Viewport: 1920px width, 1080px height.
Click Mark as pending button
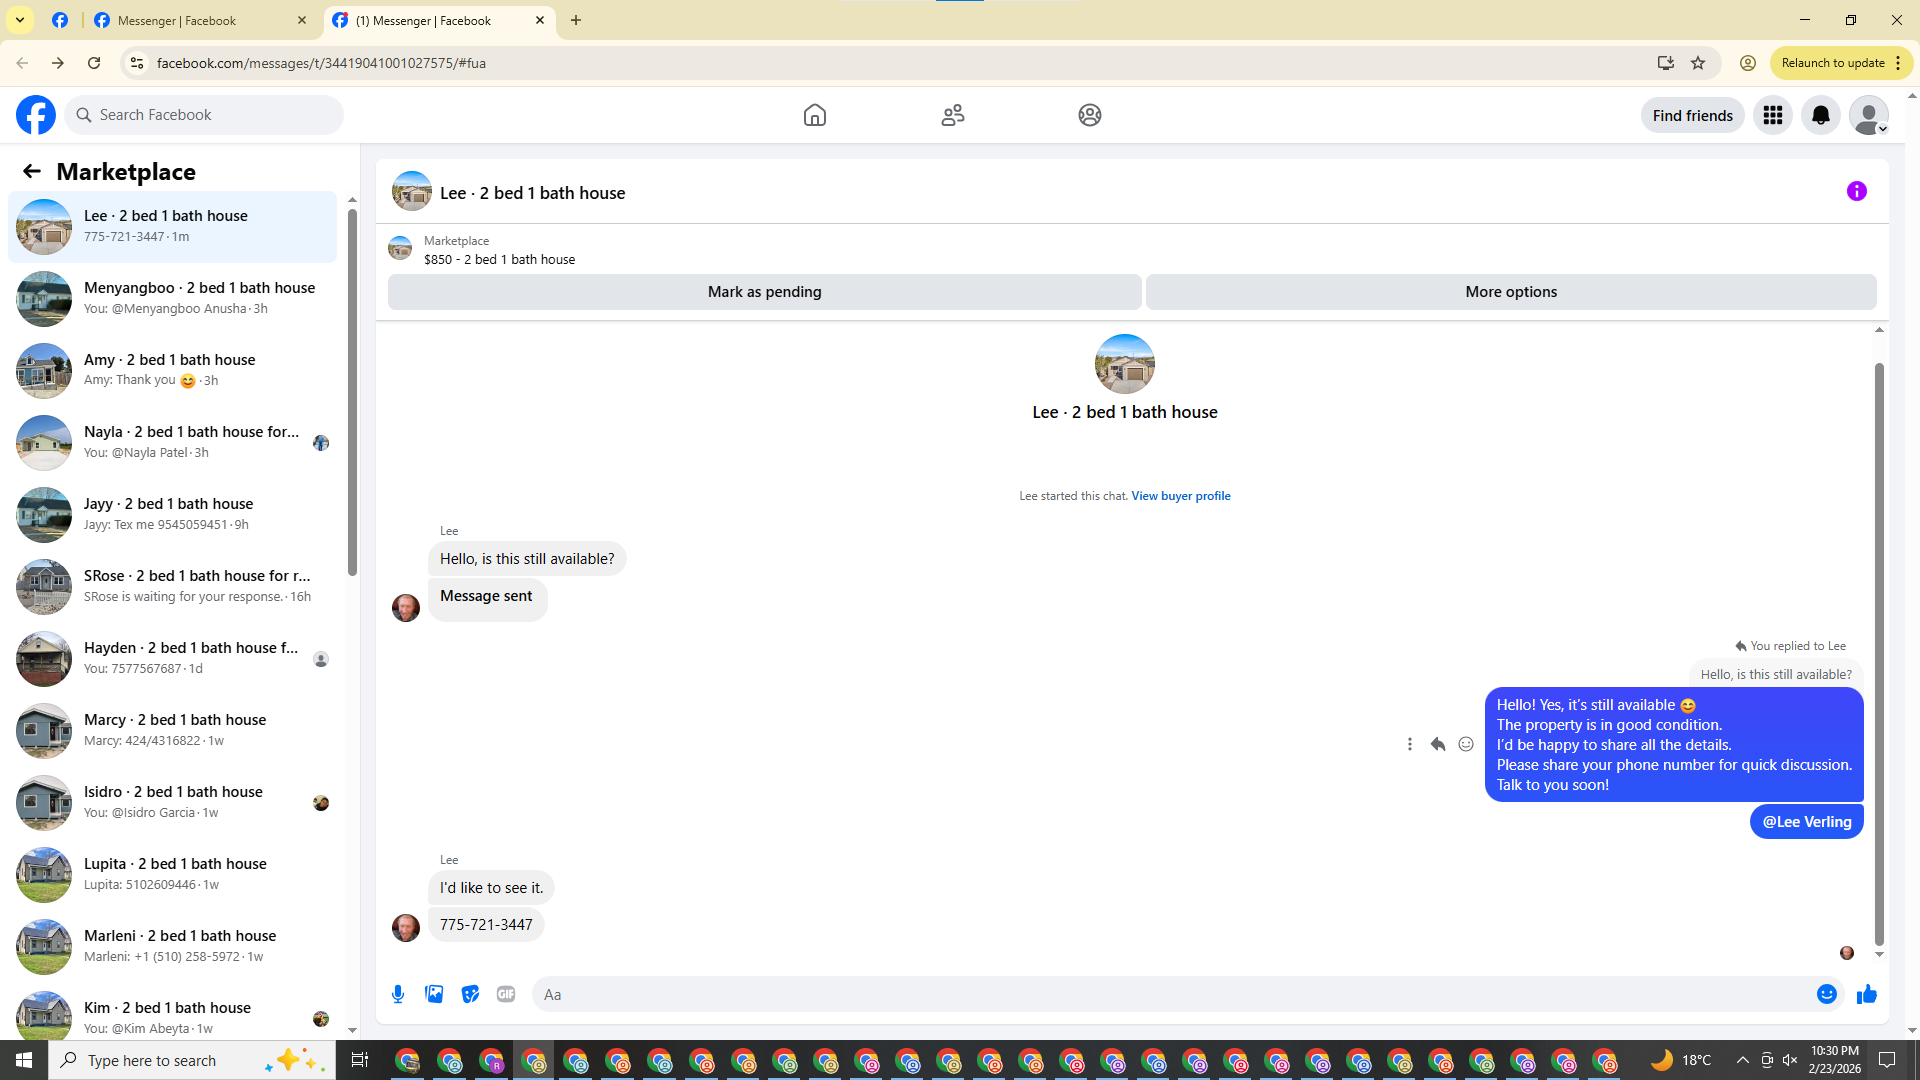764,292
